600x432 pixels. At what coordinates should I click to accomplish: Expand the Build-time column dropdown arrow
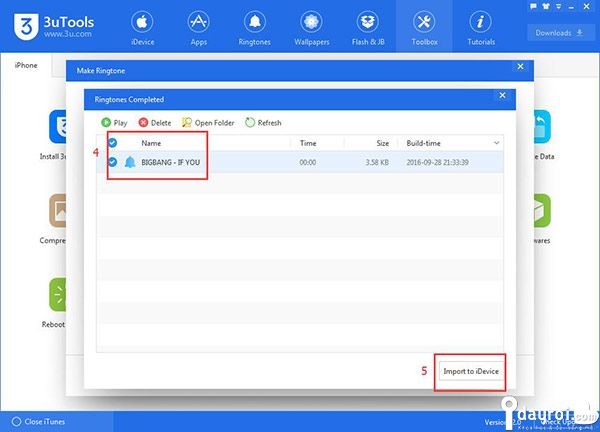click(x=497, y=143)
